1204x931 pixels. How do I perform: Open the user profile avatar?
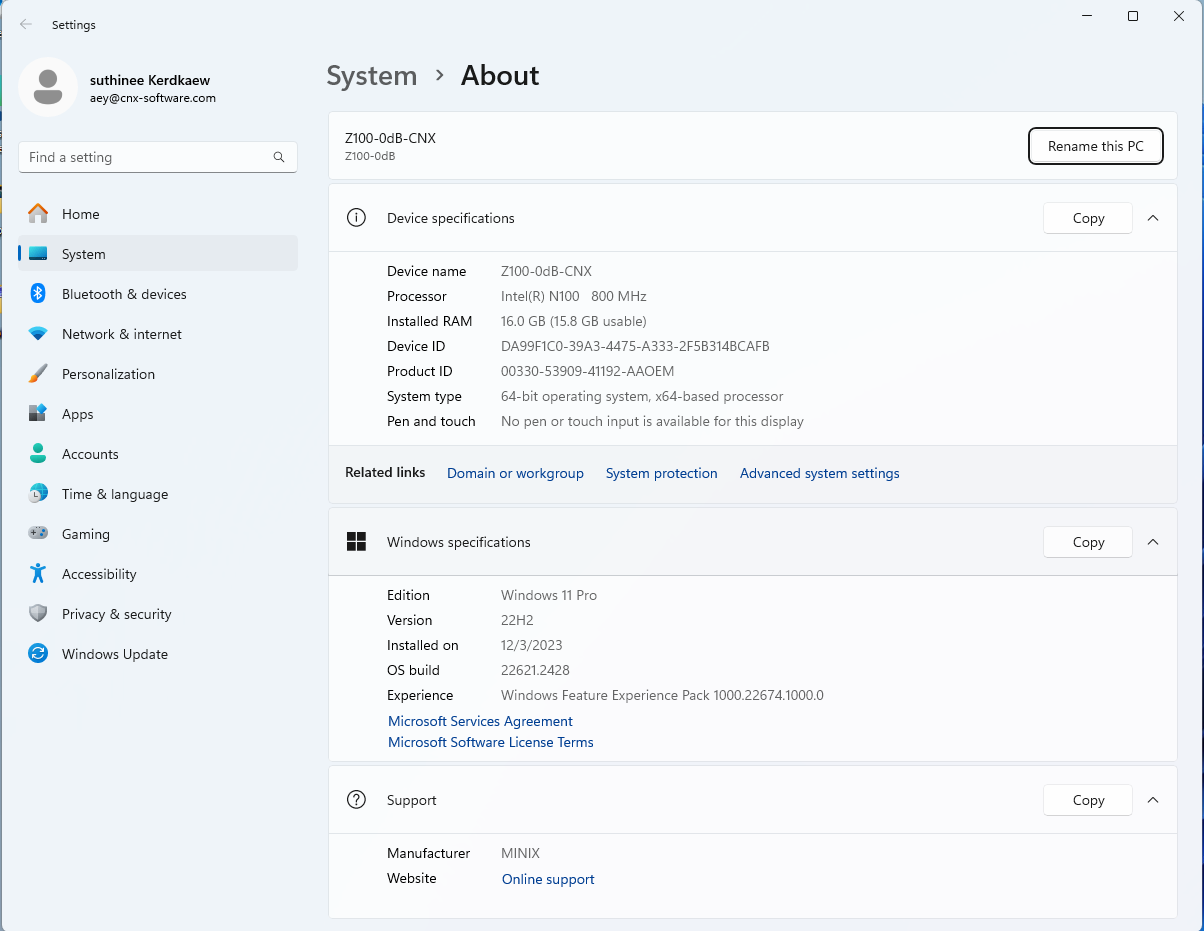[48, 88]
